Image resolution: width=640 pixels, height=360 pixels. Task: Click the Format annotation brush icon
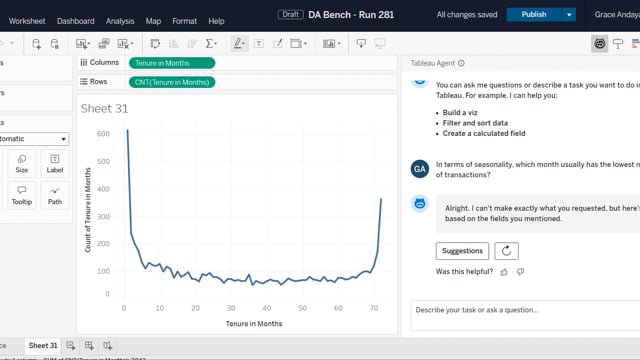(278, 44)
